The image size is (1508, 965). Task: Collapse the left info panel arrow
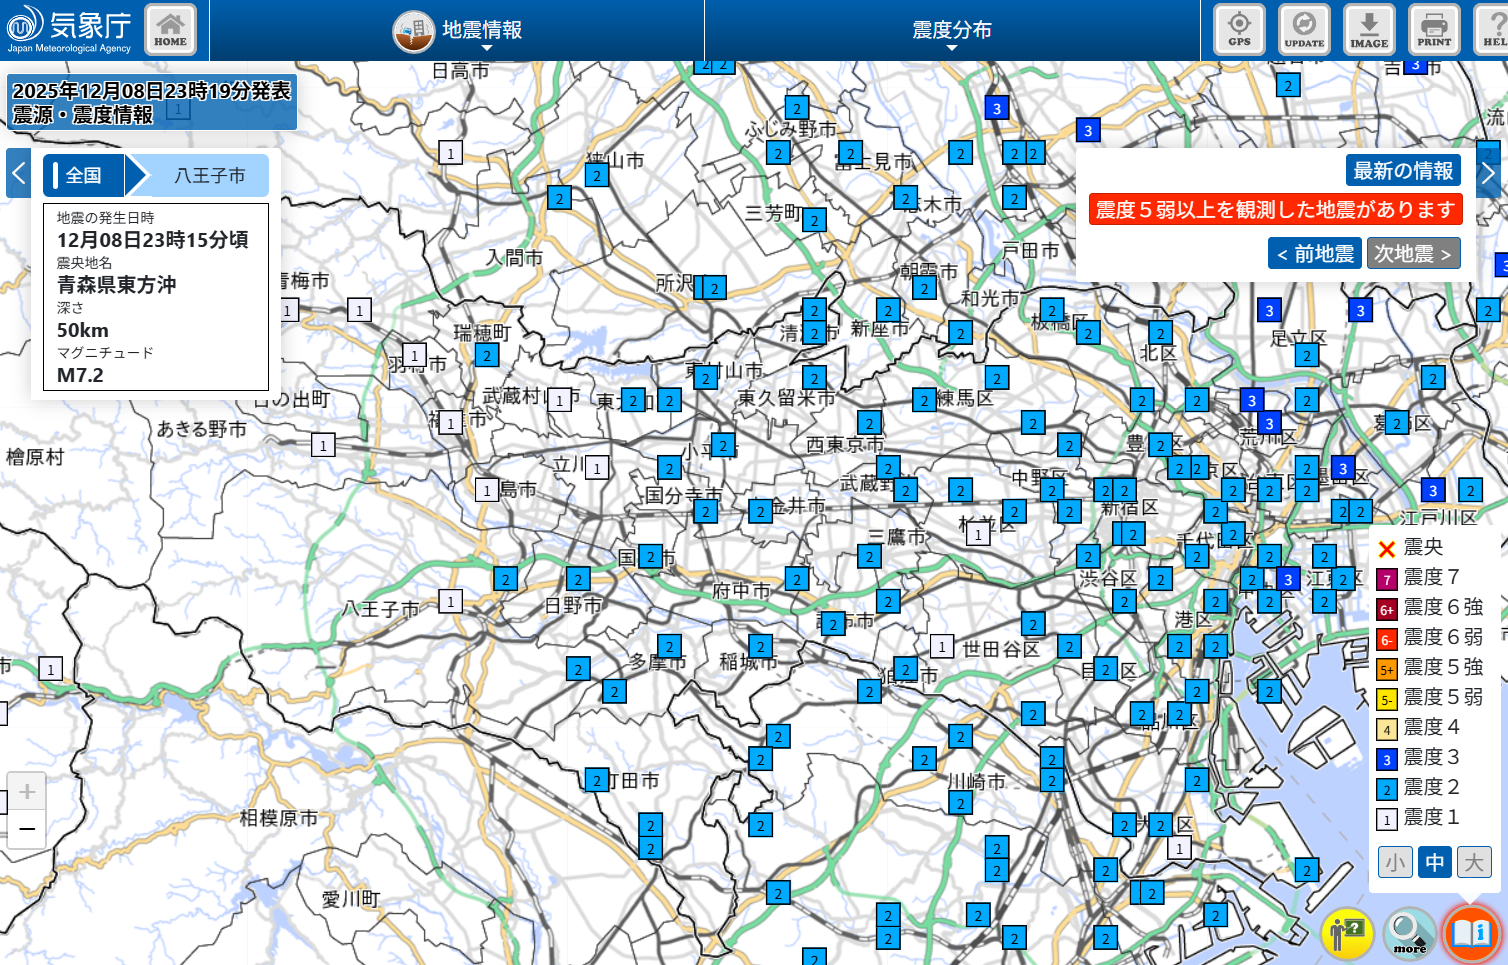pos(18,174)
